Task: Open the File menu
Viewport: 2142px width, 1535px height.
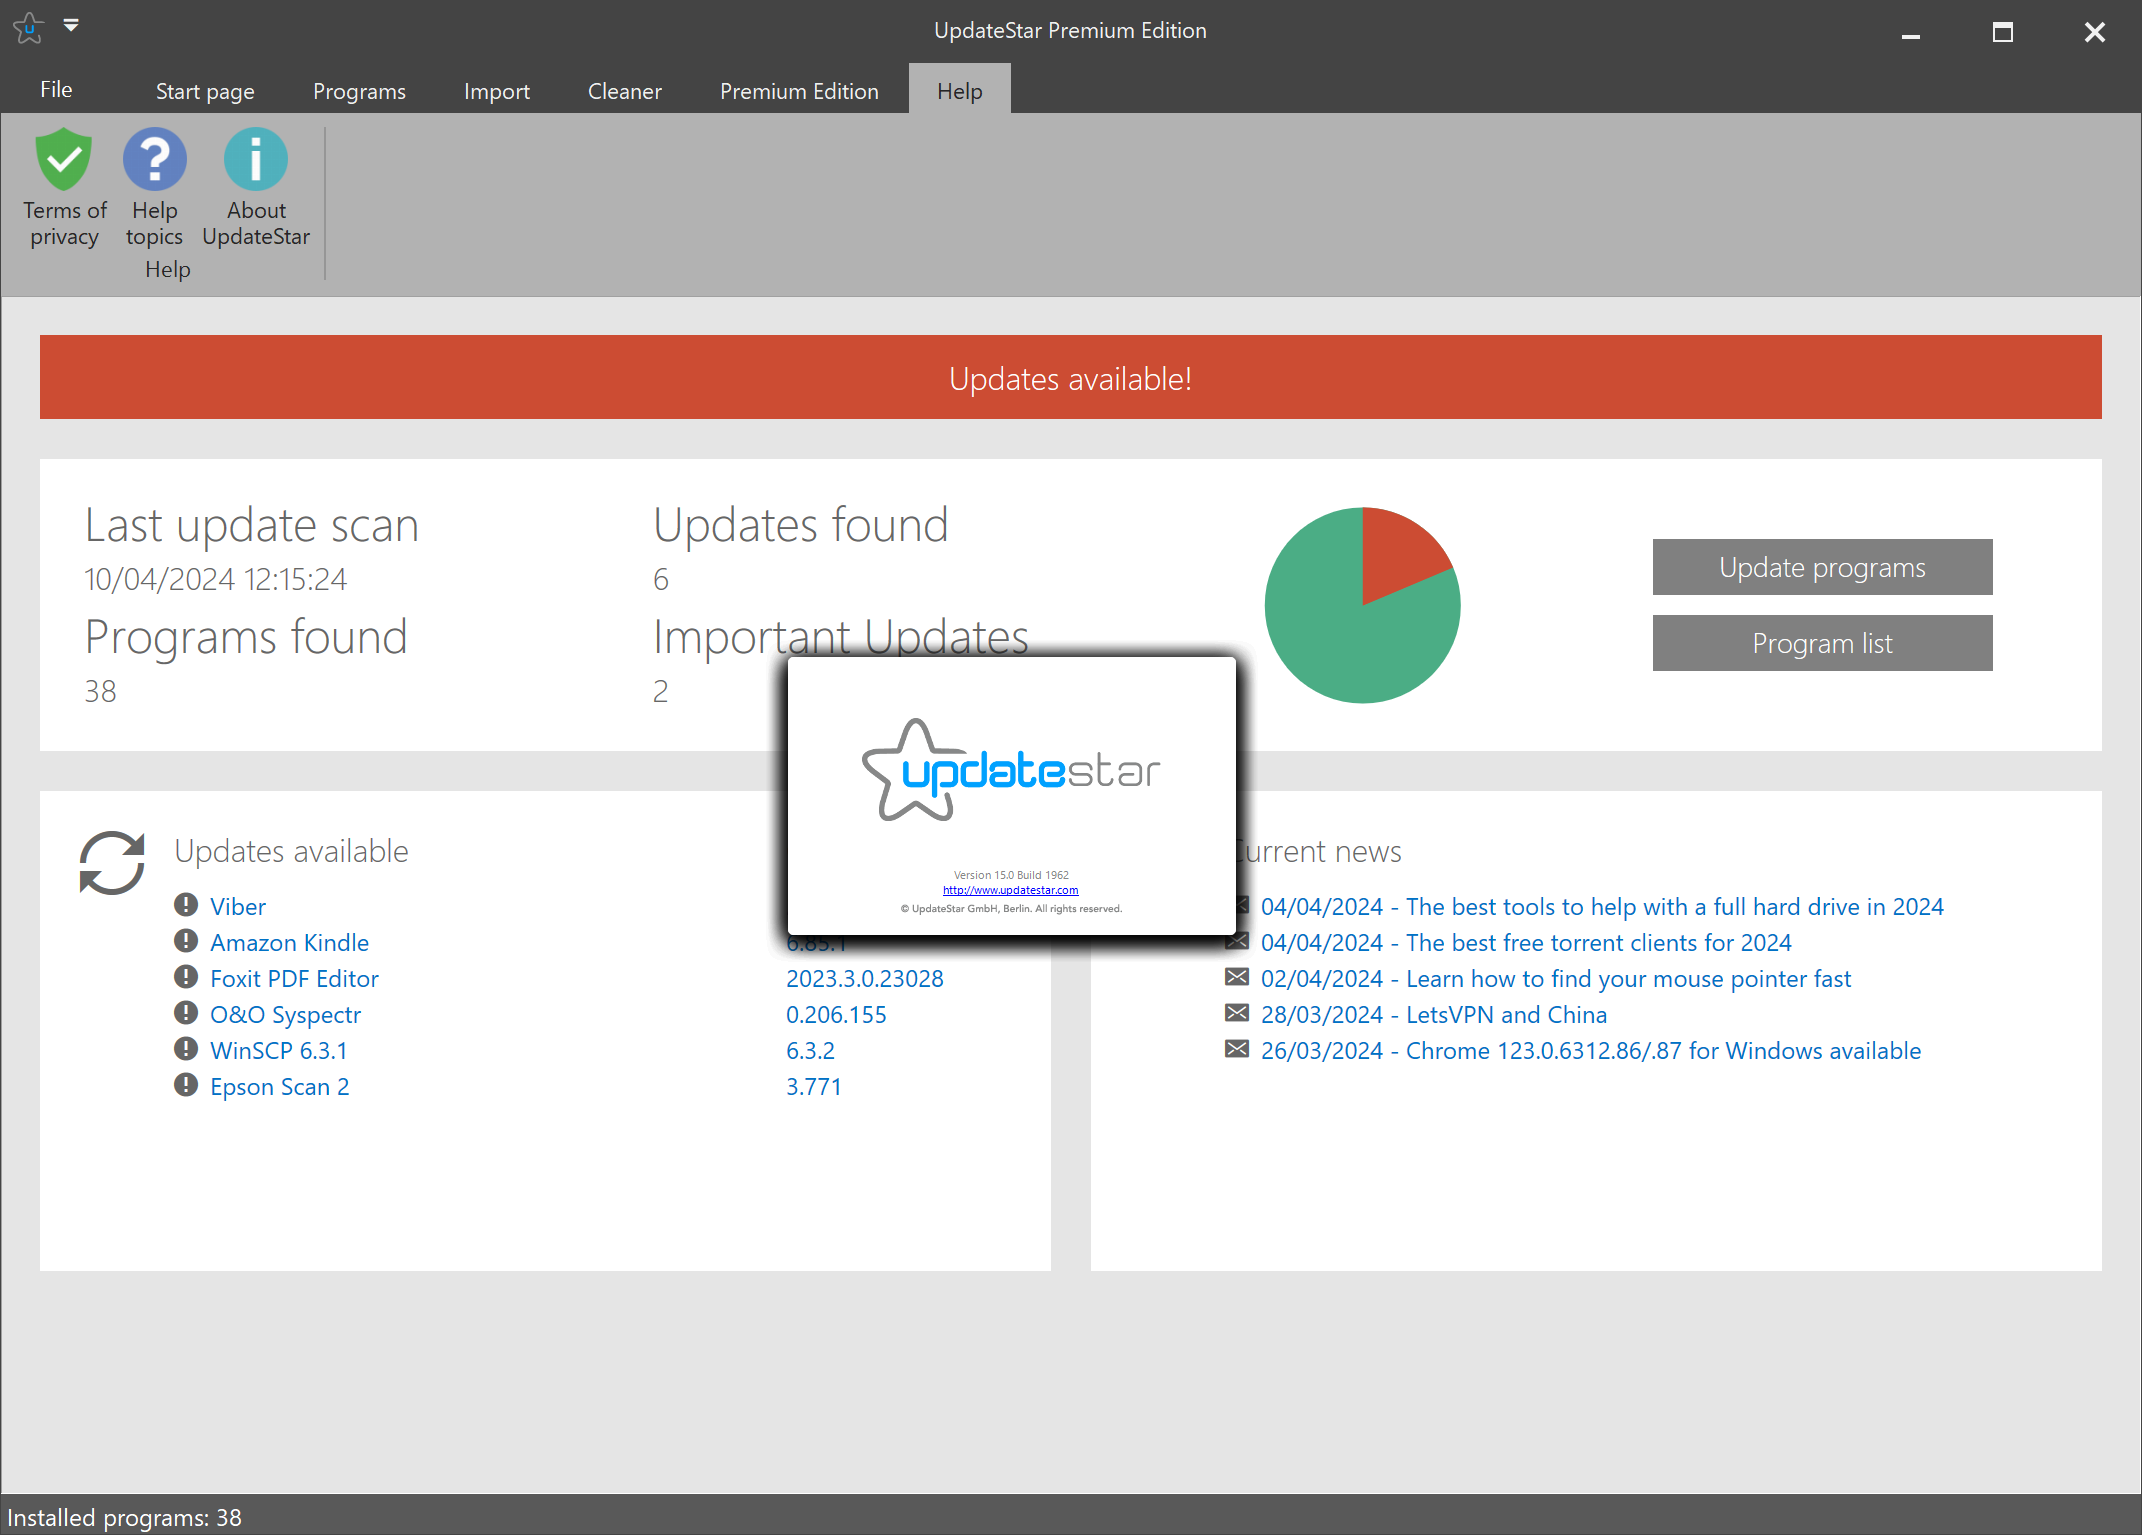Action: [56, 90]
